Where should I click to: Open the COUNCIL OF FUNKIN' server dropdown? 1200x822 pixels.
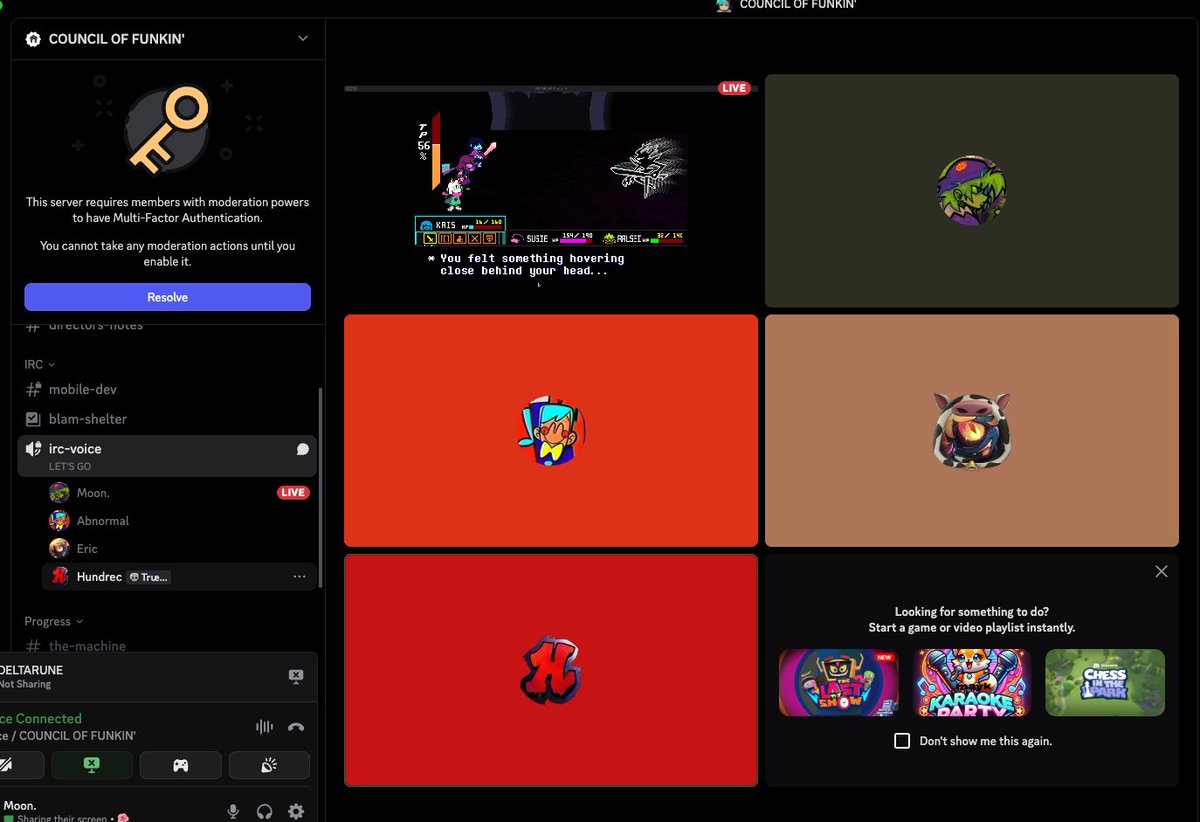pos(303,39)
